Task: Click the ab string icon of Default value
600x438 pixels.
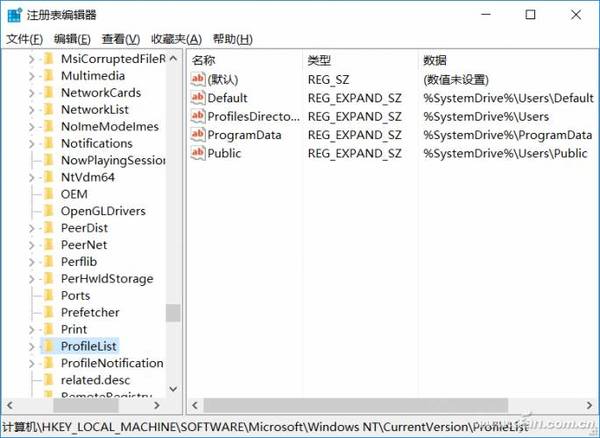Action: coord(198,98)
